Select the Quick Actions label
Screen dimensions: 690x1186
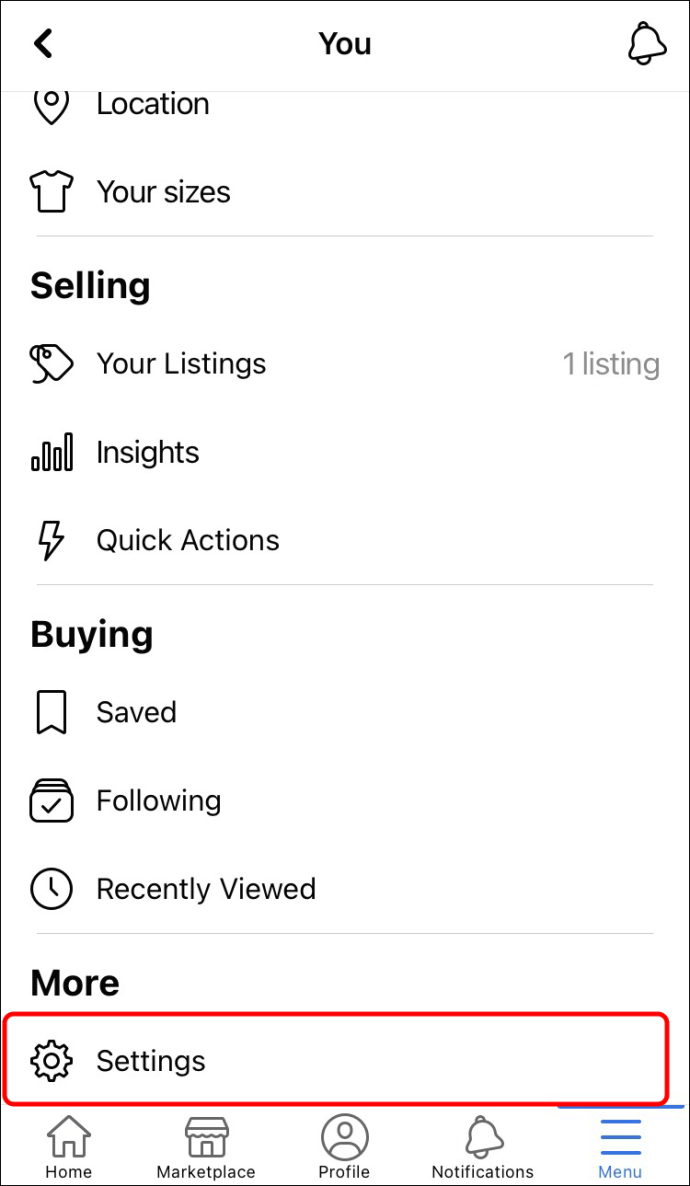coord(188,540)
